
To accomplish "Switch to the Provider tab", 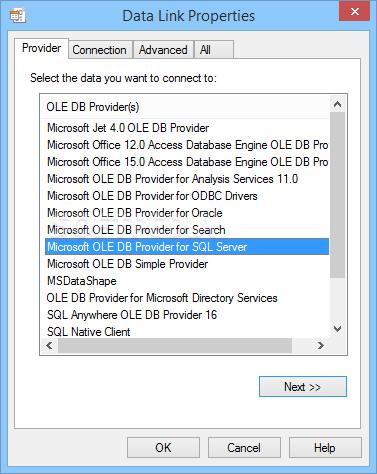I will tap(41, 48).
